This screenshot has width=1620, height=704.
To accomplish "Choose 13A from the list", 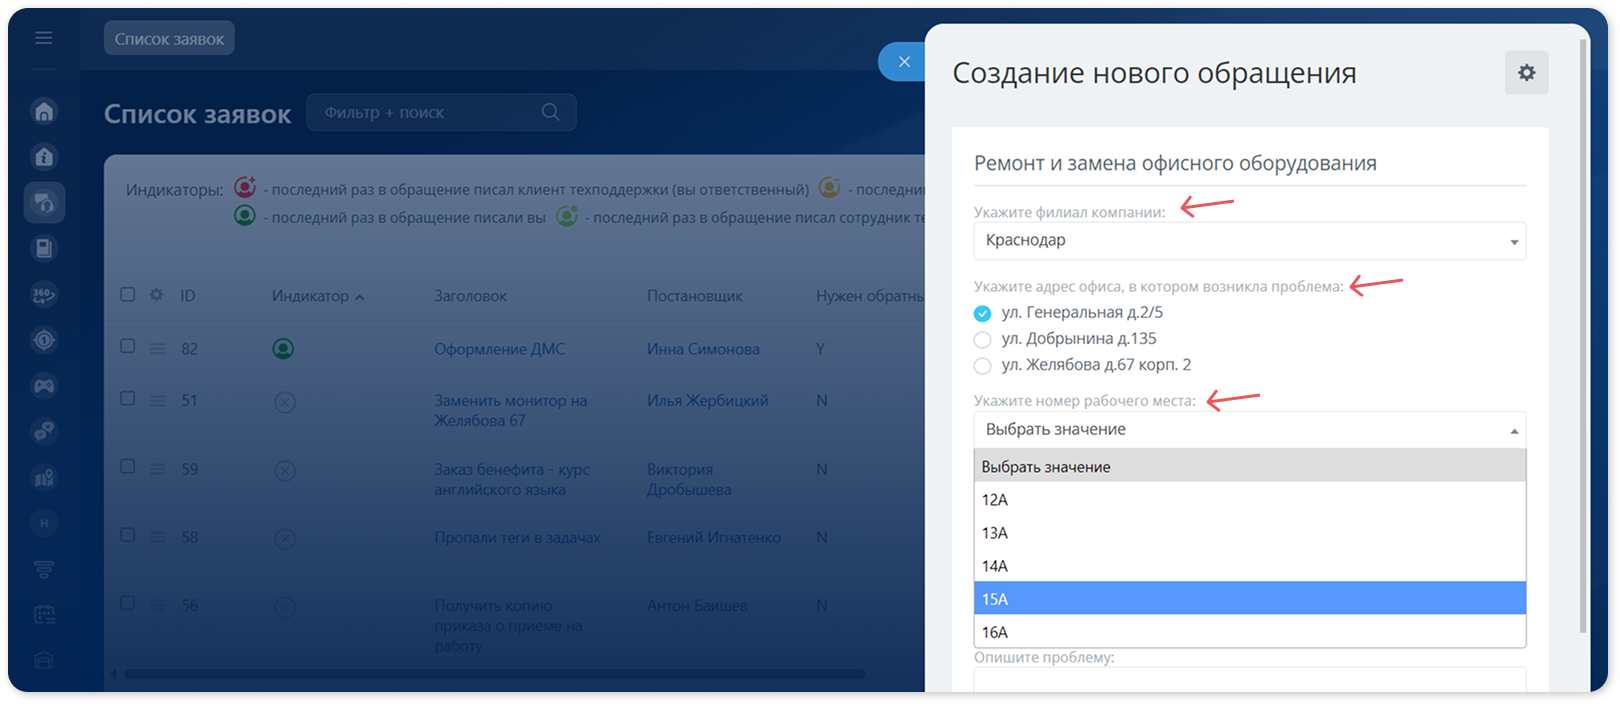I will (1249, 533).
